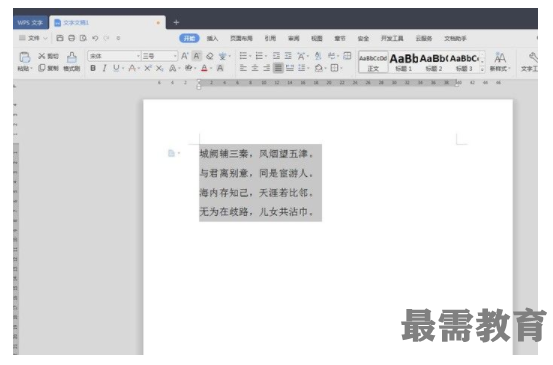Decrease font size with the A- icon
This screenshot has width=553, height=365.
(197, 56)
